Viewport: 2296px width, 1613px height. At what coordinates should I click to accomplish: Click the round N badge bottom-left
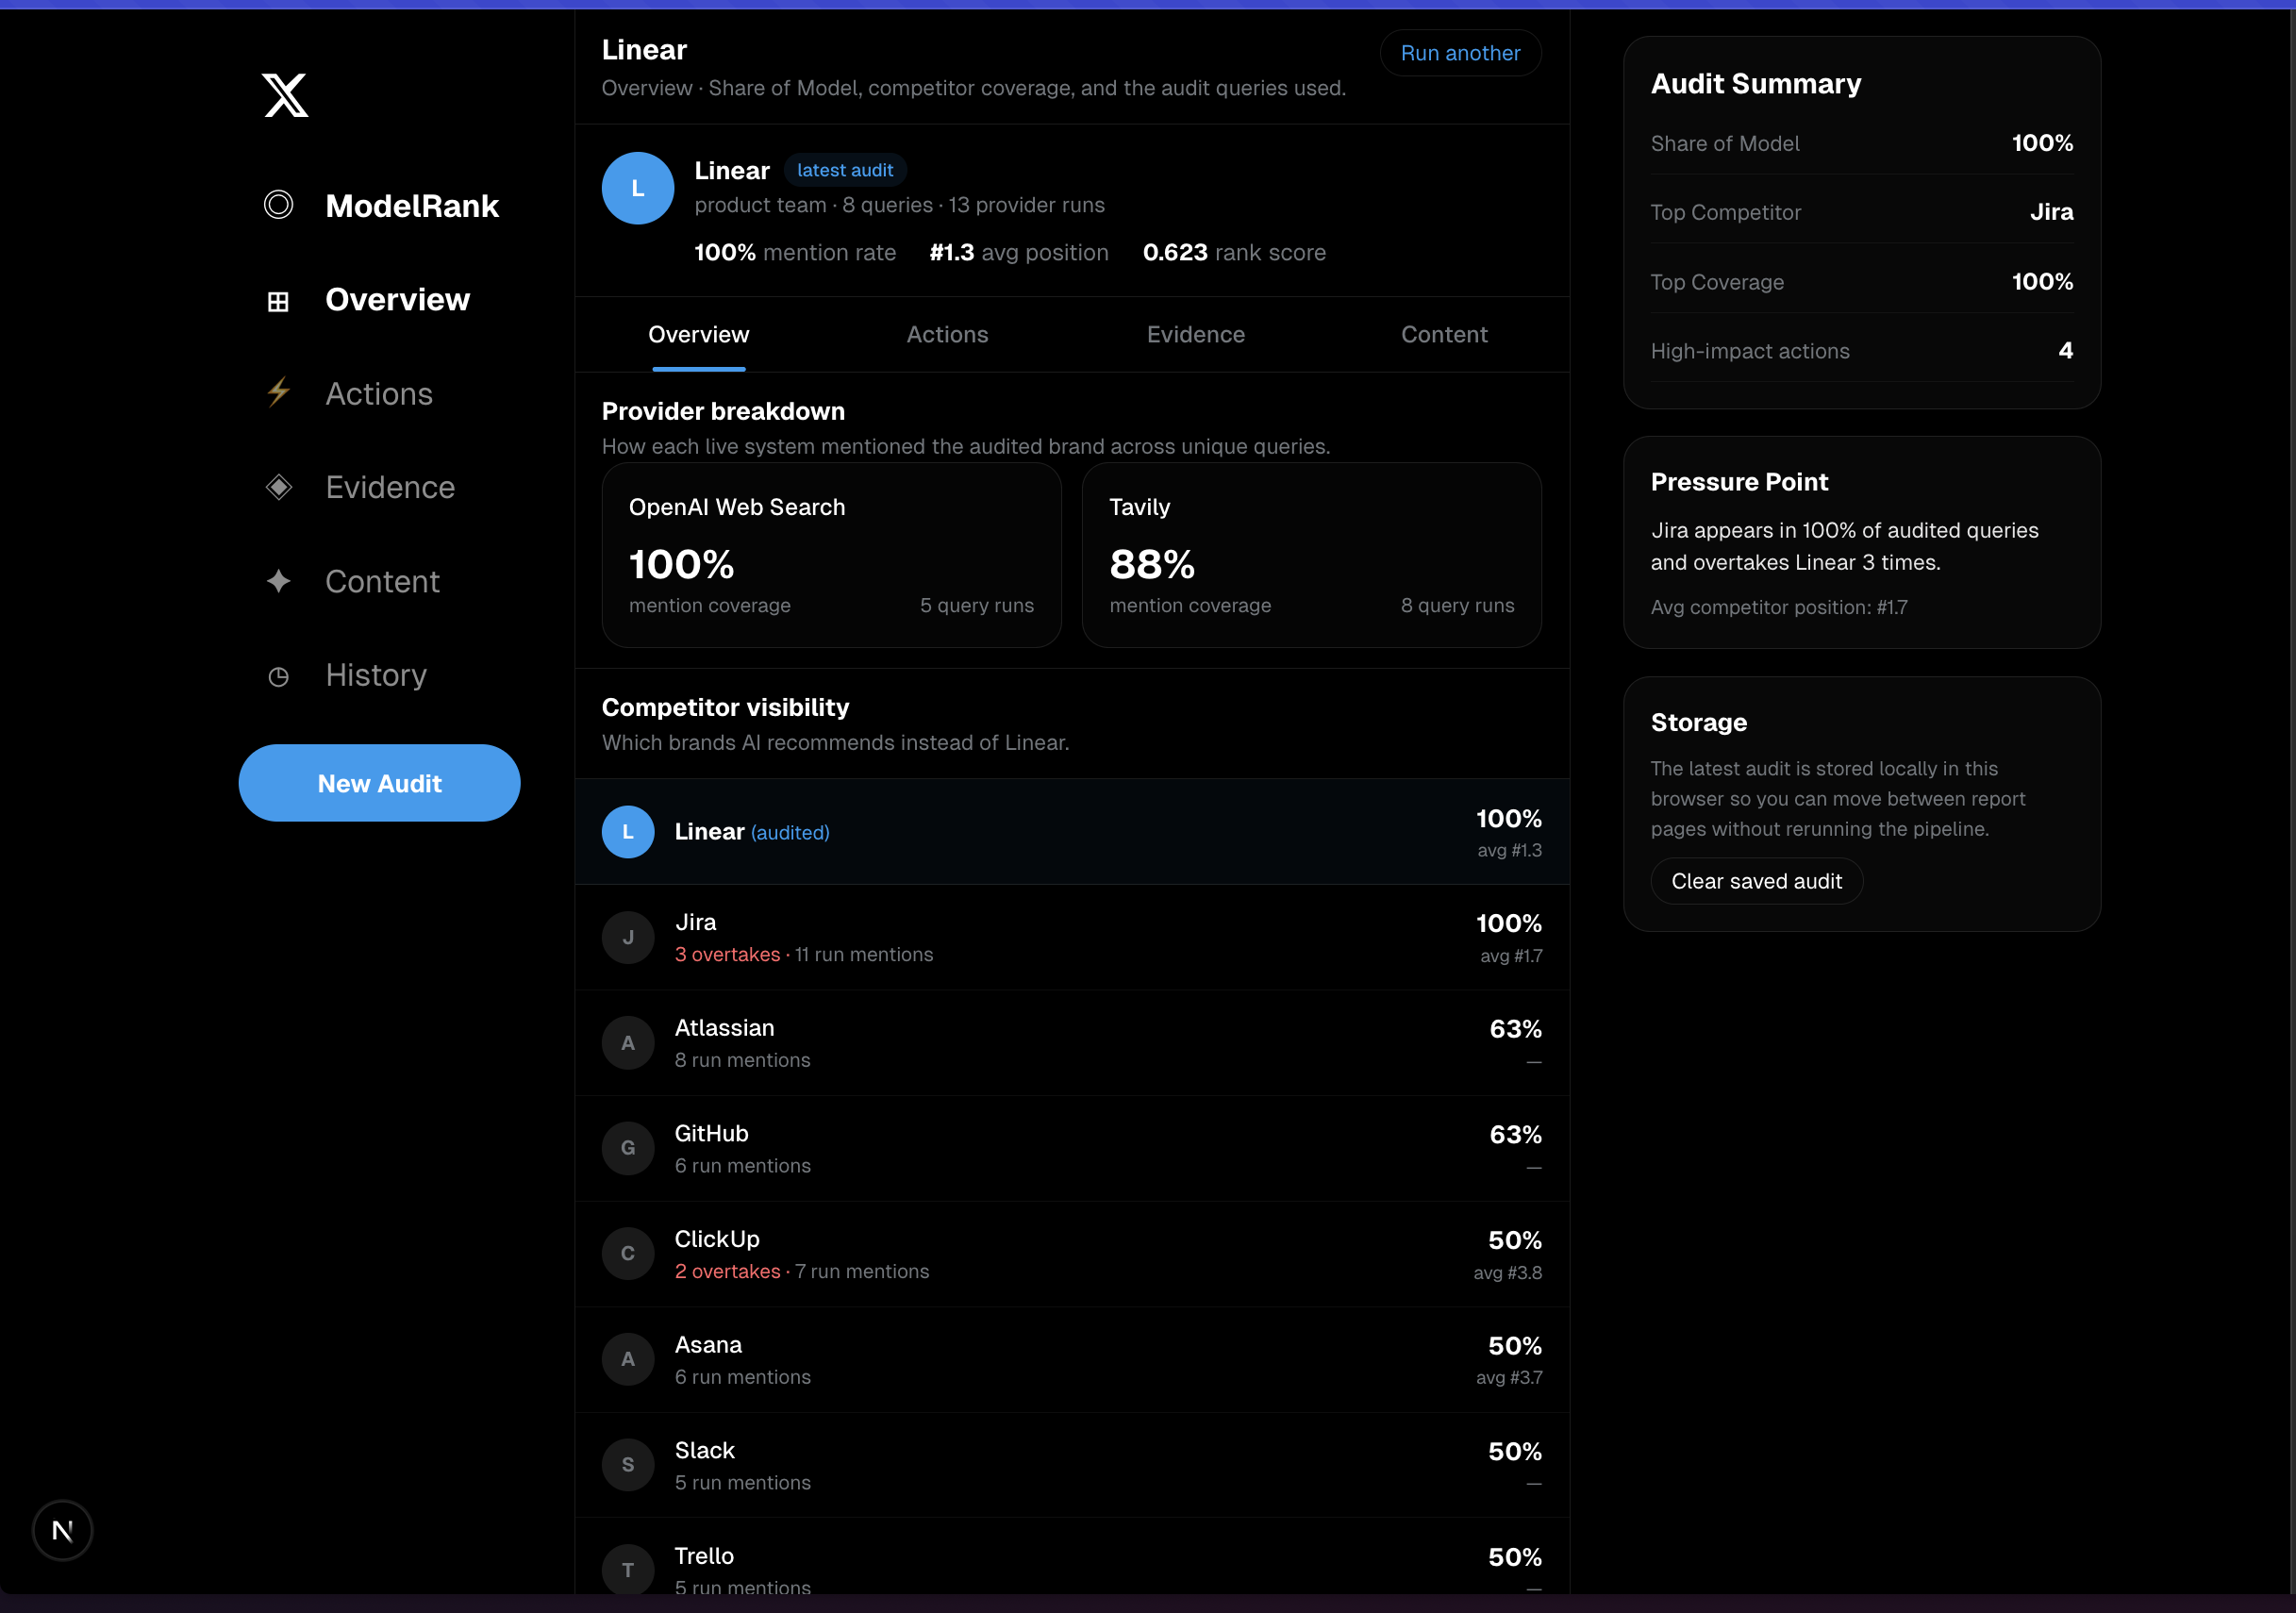click(62, 1529)
